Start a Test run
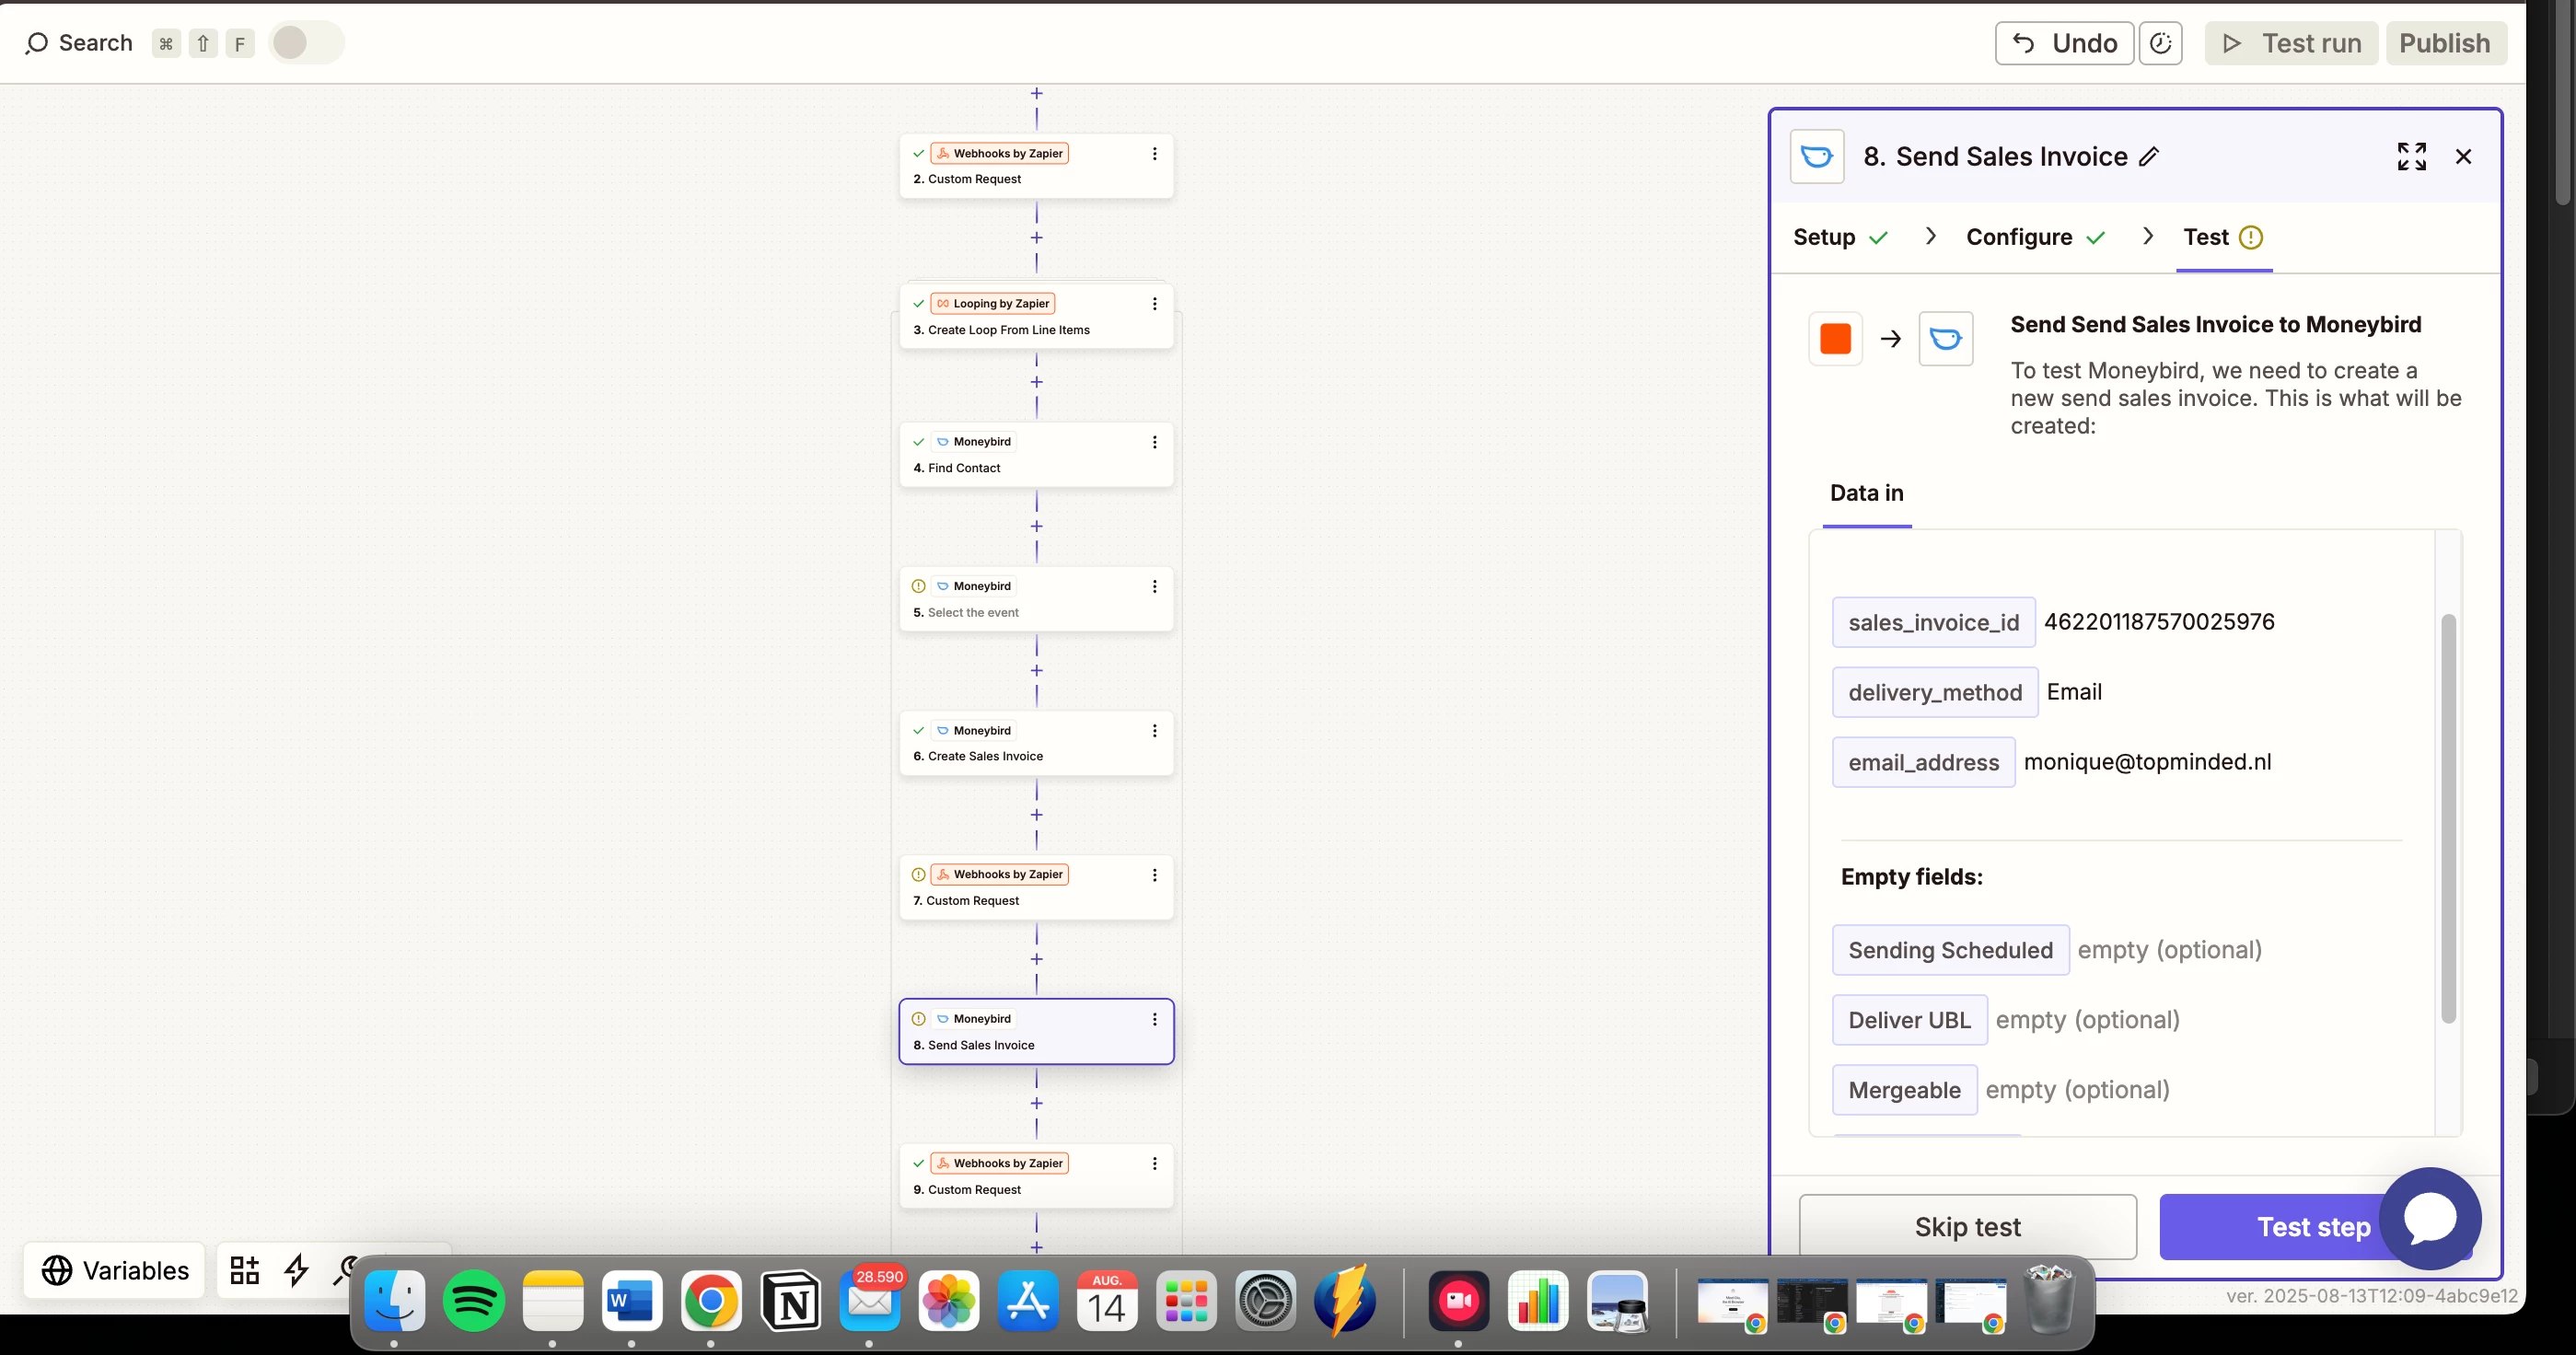The height and width of the screenshot is (1355, 2576). click(x=2291, y=43)
